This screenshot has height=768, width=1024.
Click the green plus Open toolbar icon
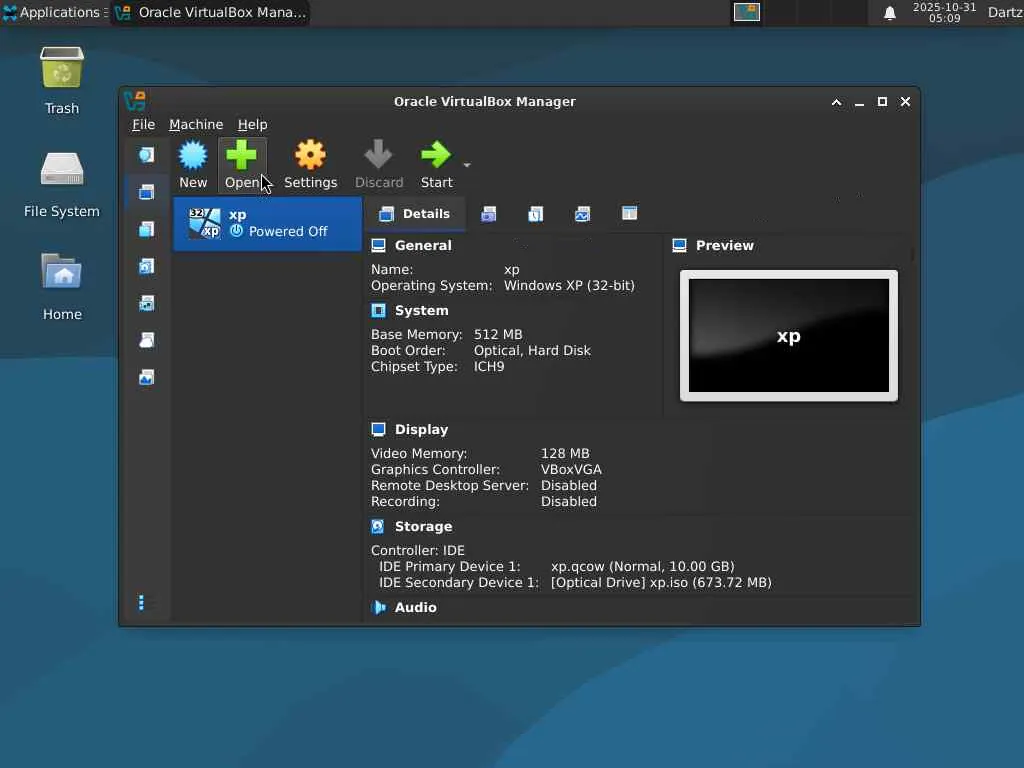[x=242, y=155]
